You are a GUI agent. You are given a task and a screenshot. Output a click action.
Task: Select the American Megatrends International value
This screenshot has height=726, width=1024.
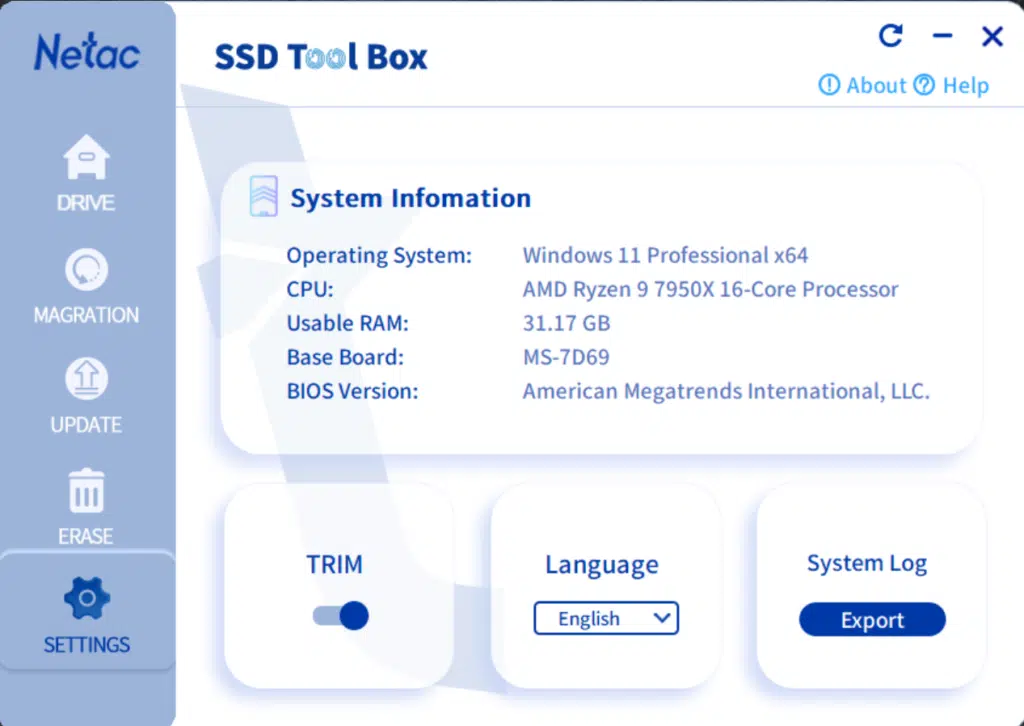coord(726,391)
